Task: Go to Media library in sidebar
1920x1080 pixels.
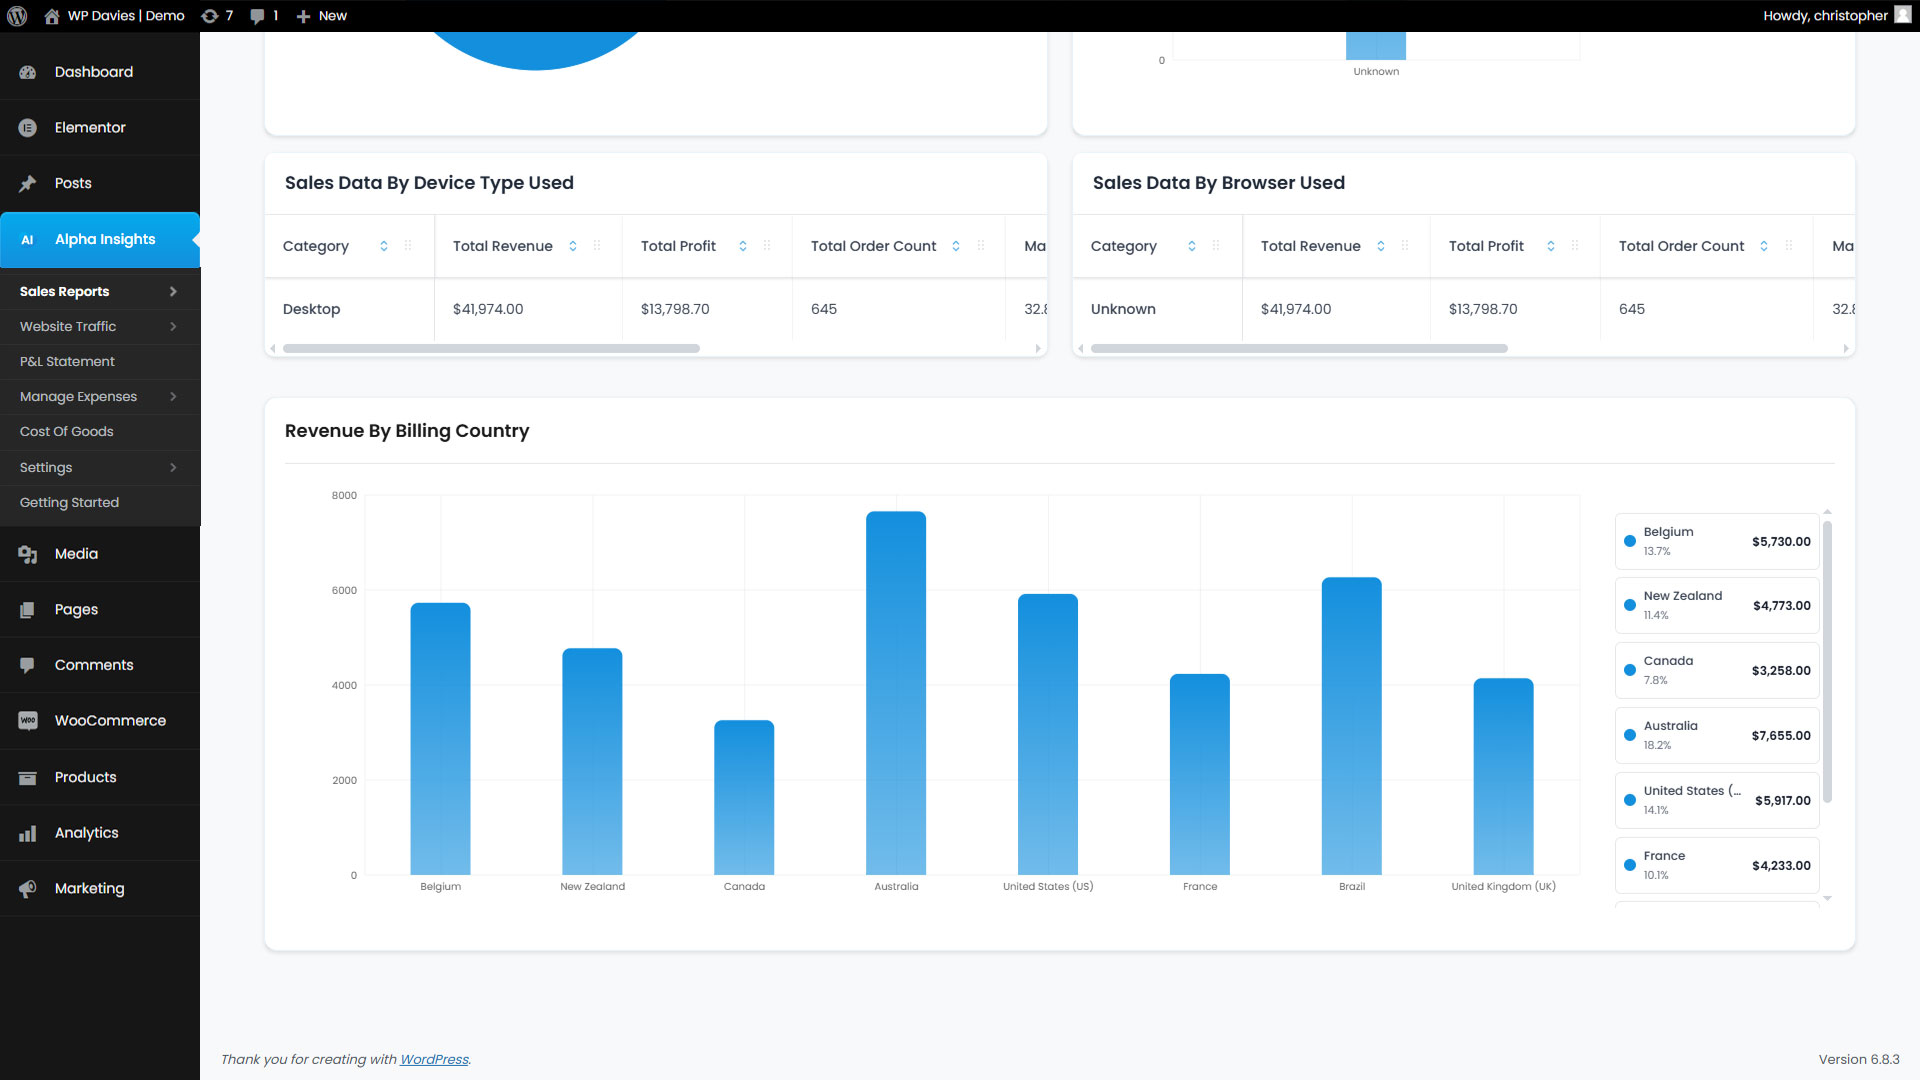Action: click(x=76, y=554)
